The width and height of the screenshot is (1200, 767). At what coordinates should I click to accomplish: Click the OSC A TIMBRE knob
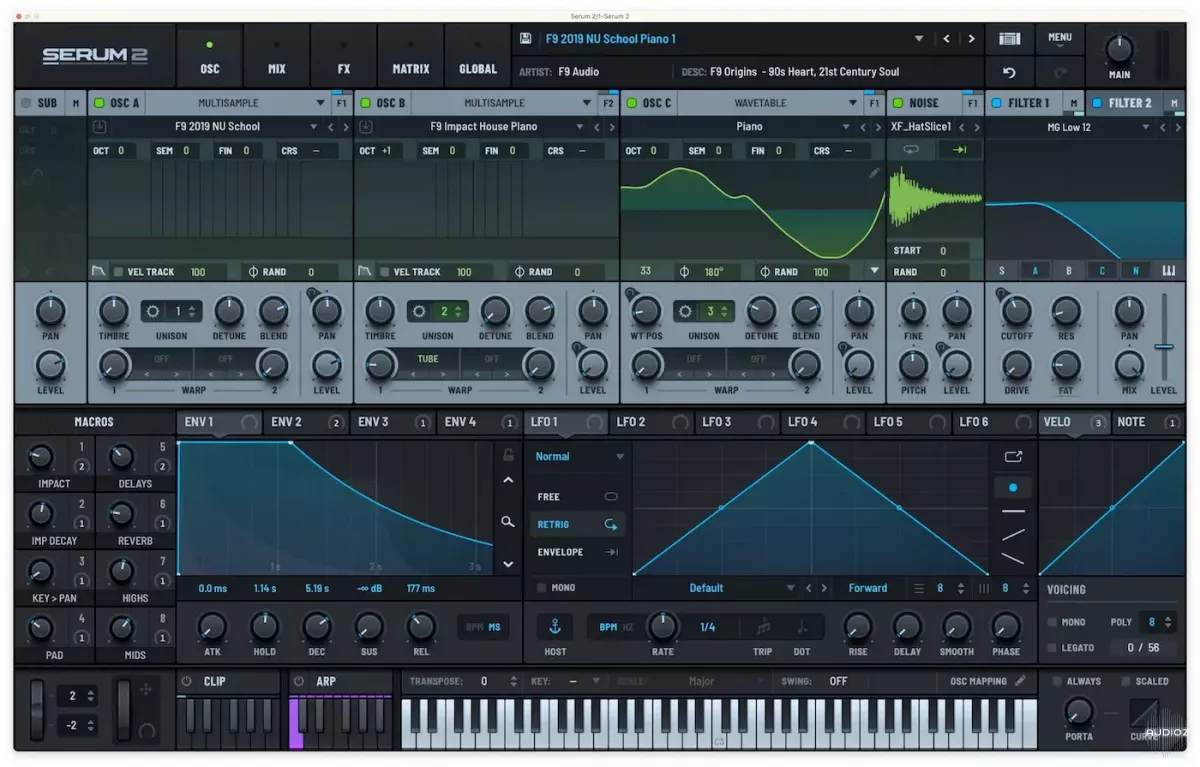pyautogui.click(x=114, y=311)
